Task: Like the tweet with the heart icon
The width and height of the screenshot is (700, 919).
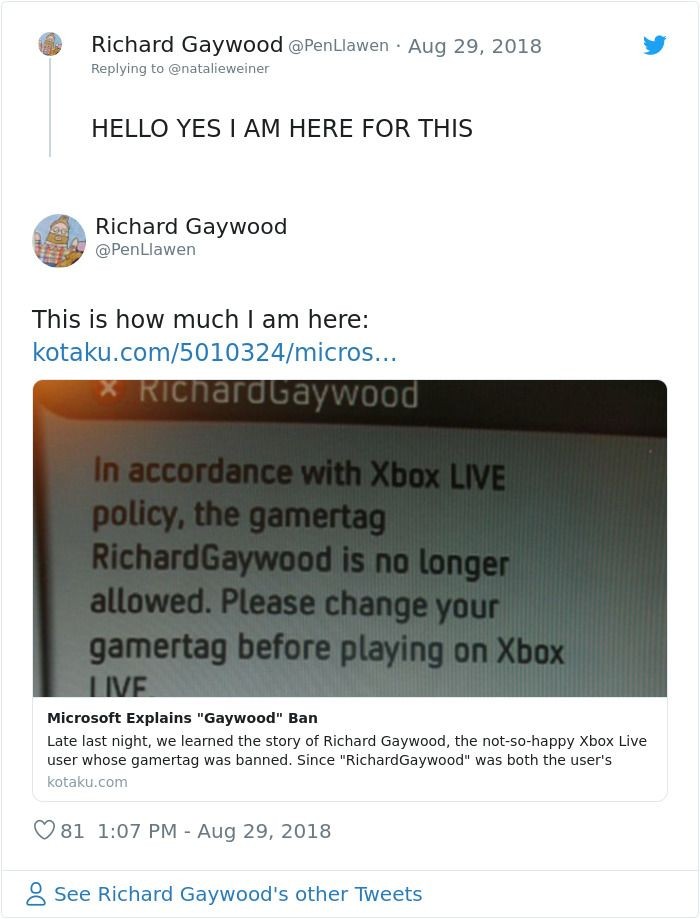Action: tap(44, 830)
